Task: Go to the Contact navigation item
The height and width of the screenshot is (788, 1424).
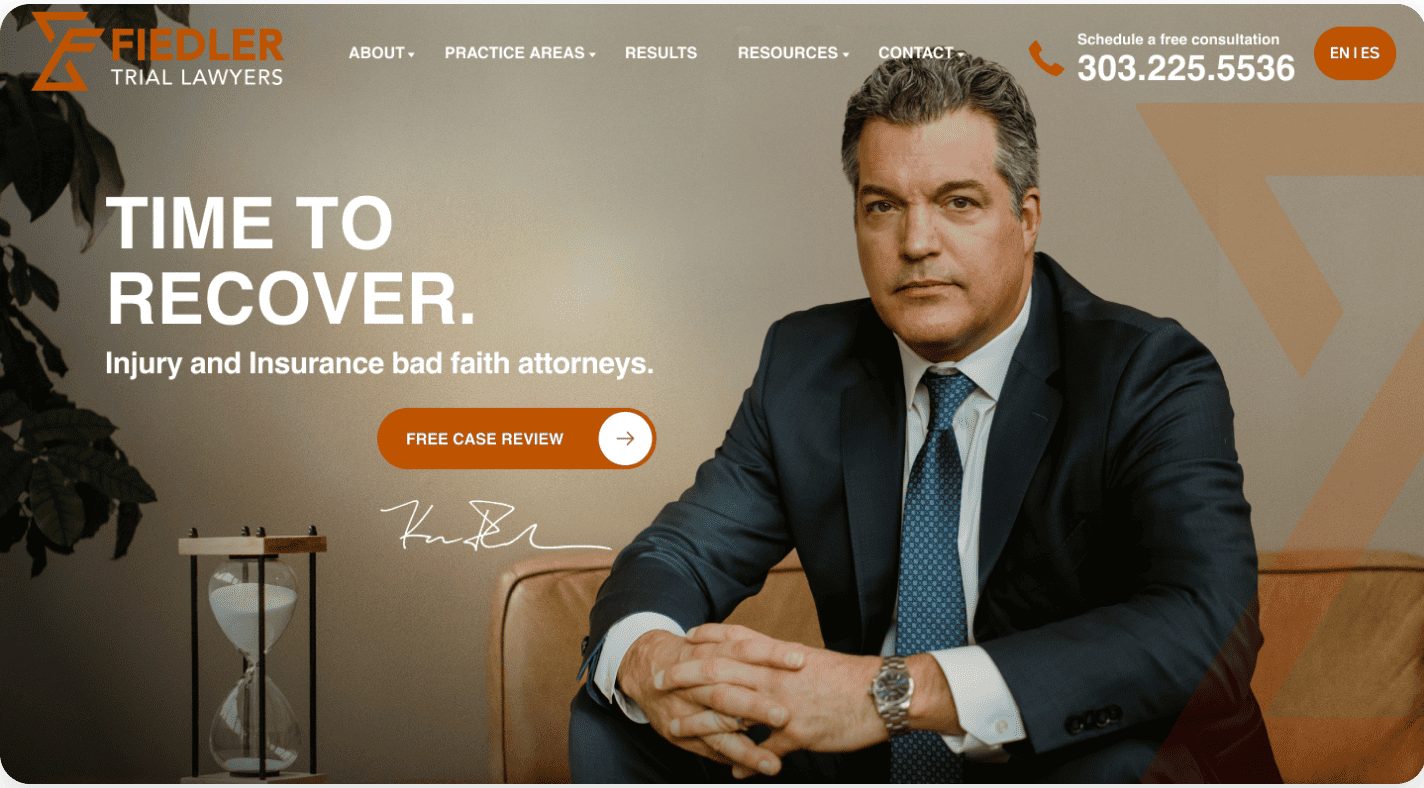Action: pos(916,53)
